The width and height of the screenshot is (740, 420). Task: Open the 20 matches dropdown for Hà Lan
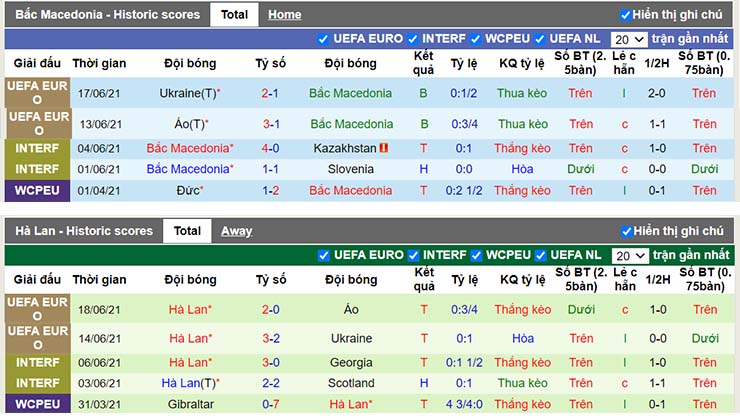(x=630, y=256)
